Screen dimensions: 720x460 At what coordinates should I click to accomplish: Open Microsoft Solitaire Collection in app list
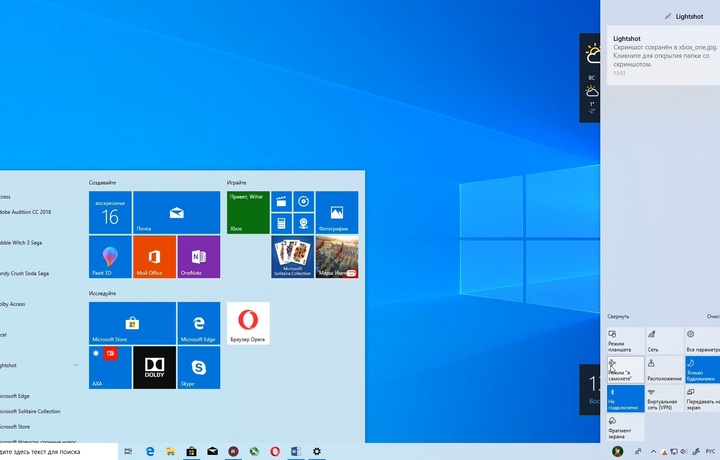(30, 411)
